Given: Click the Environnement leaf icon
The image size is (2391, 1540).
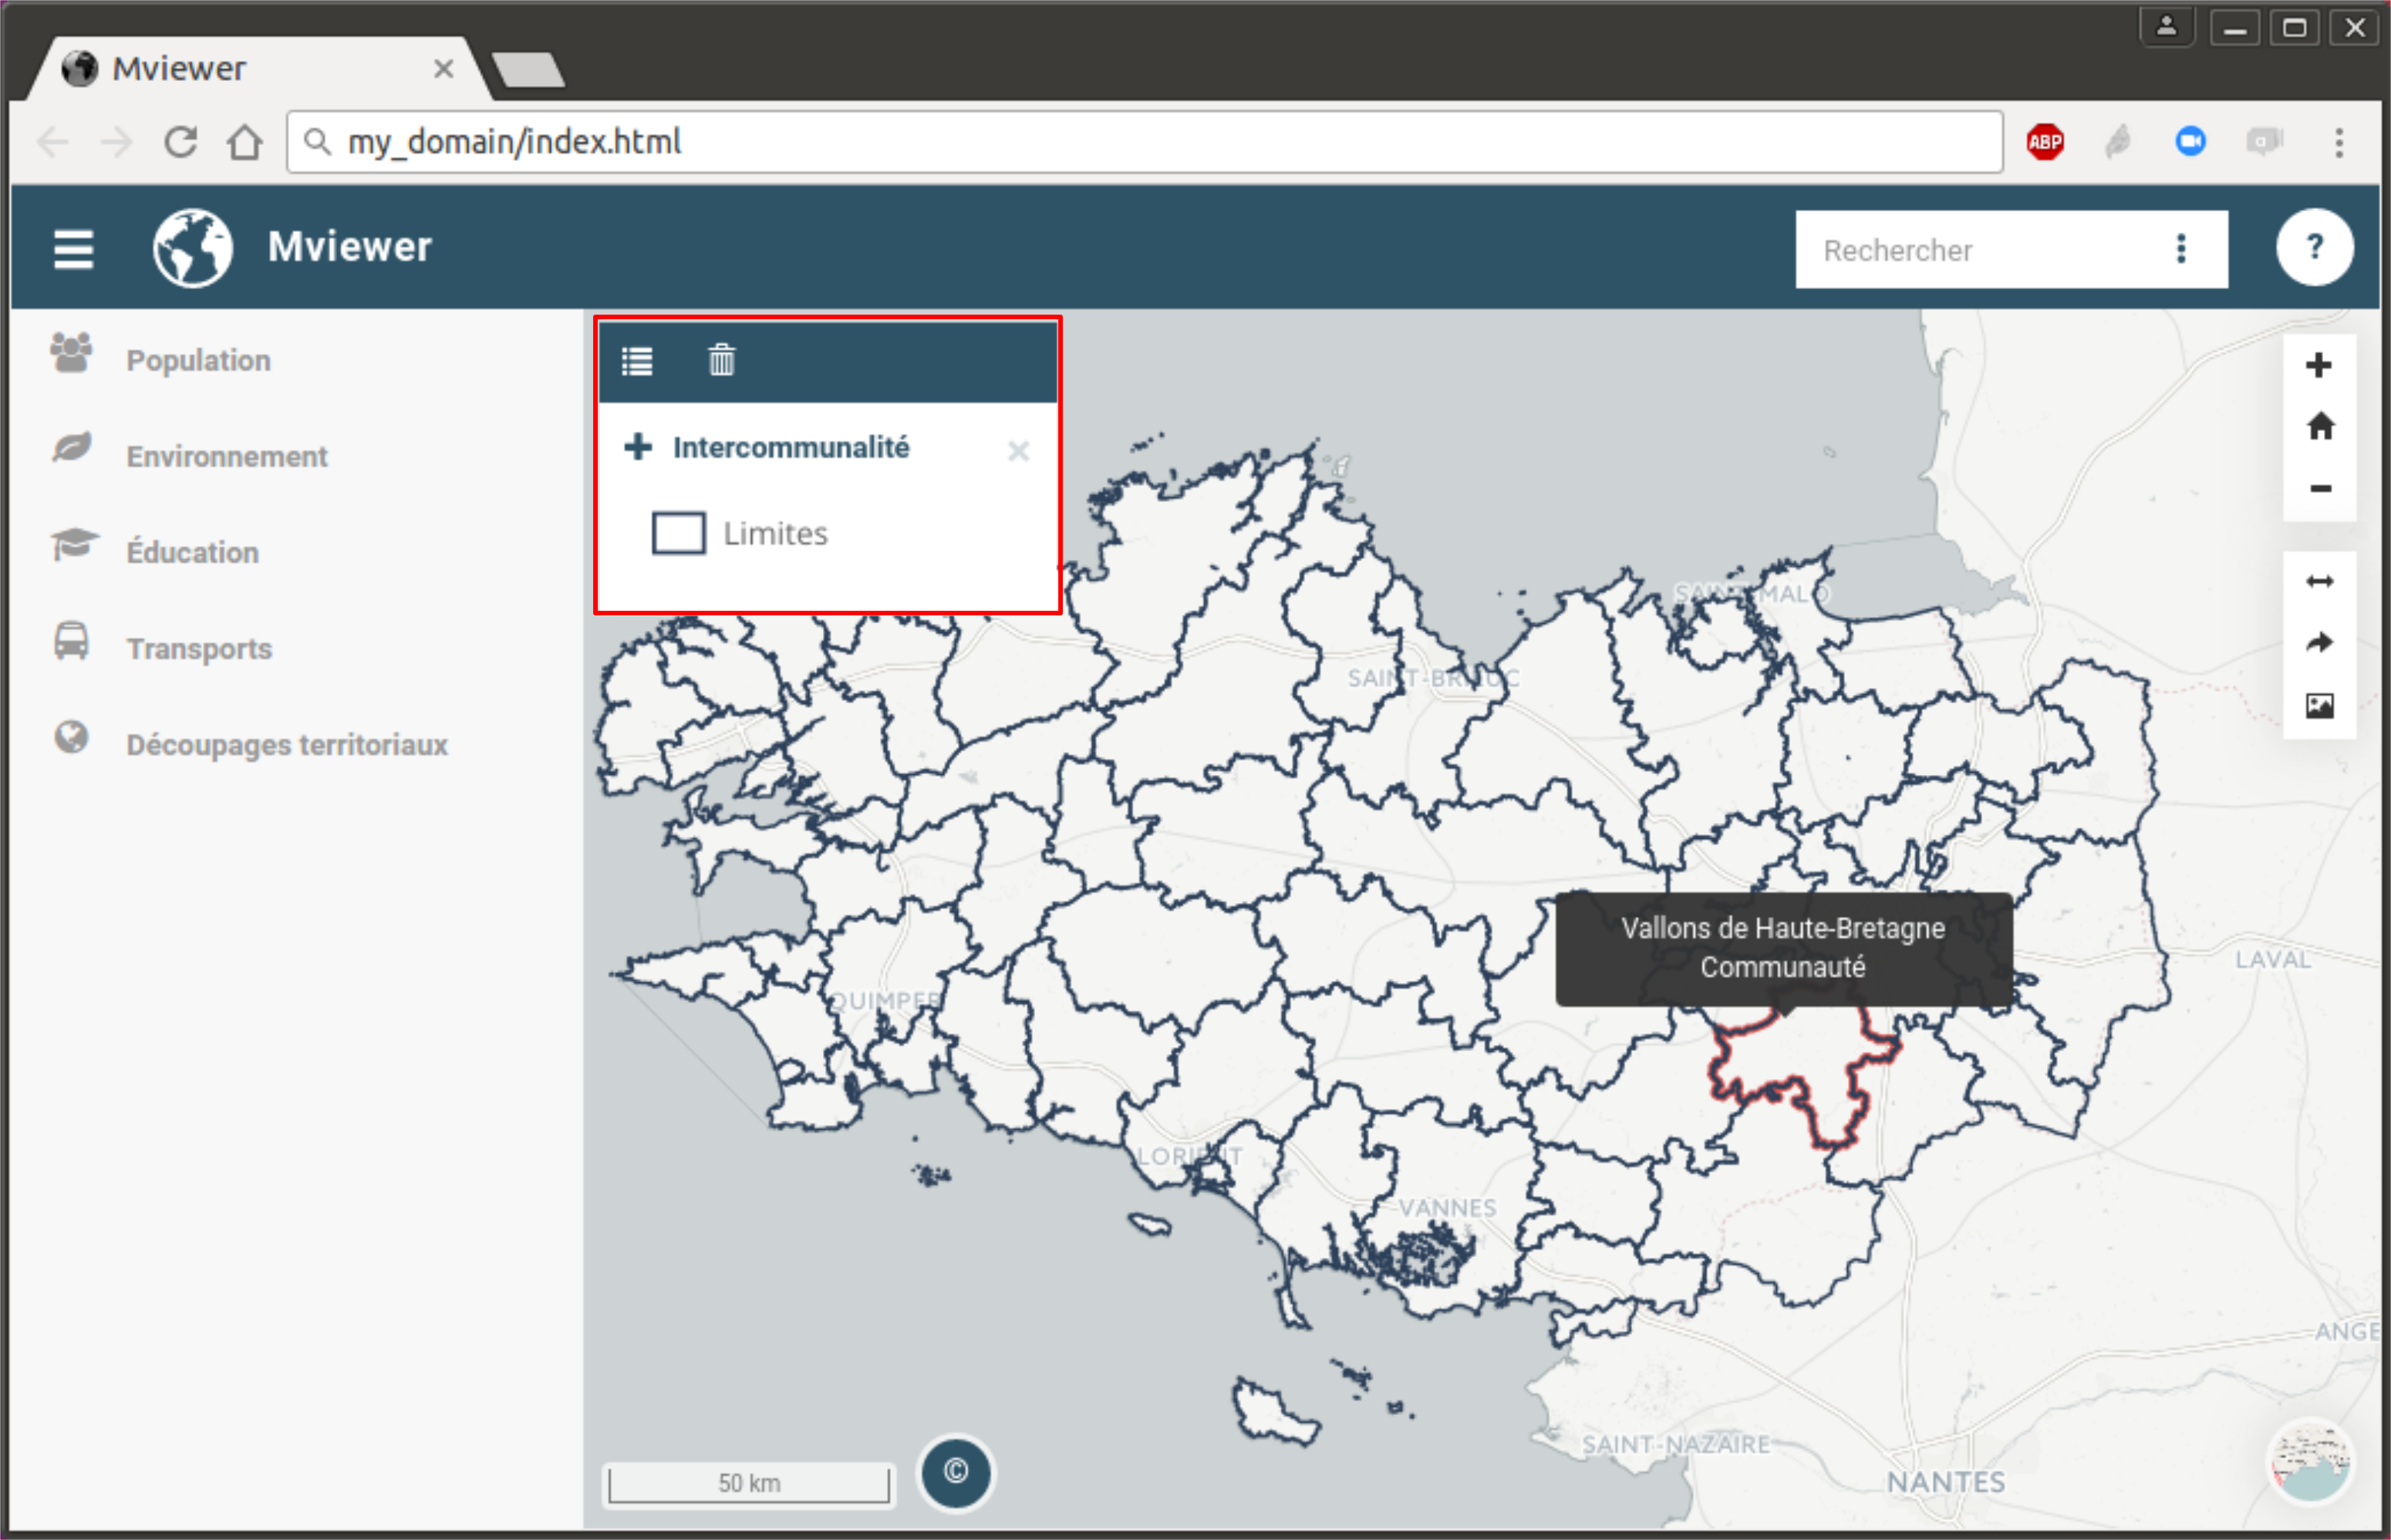Looking at the screenshot, I should (71, 447).
